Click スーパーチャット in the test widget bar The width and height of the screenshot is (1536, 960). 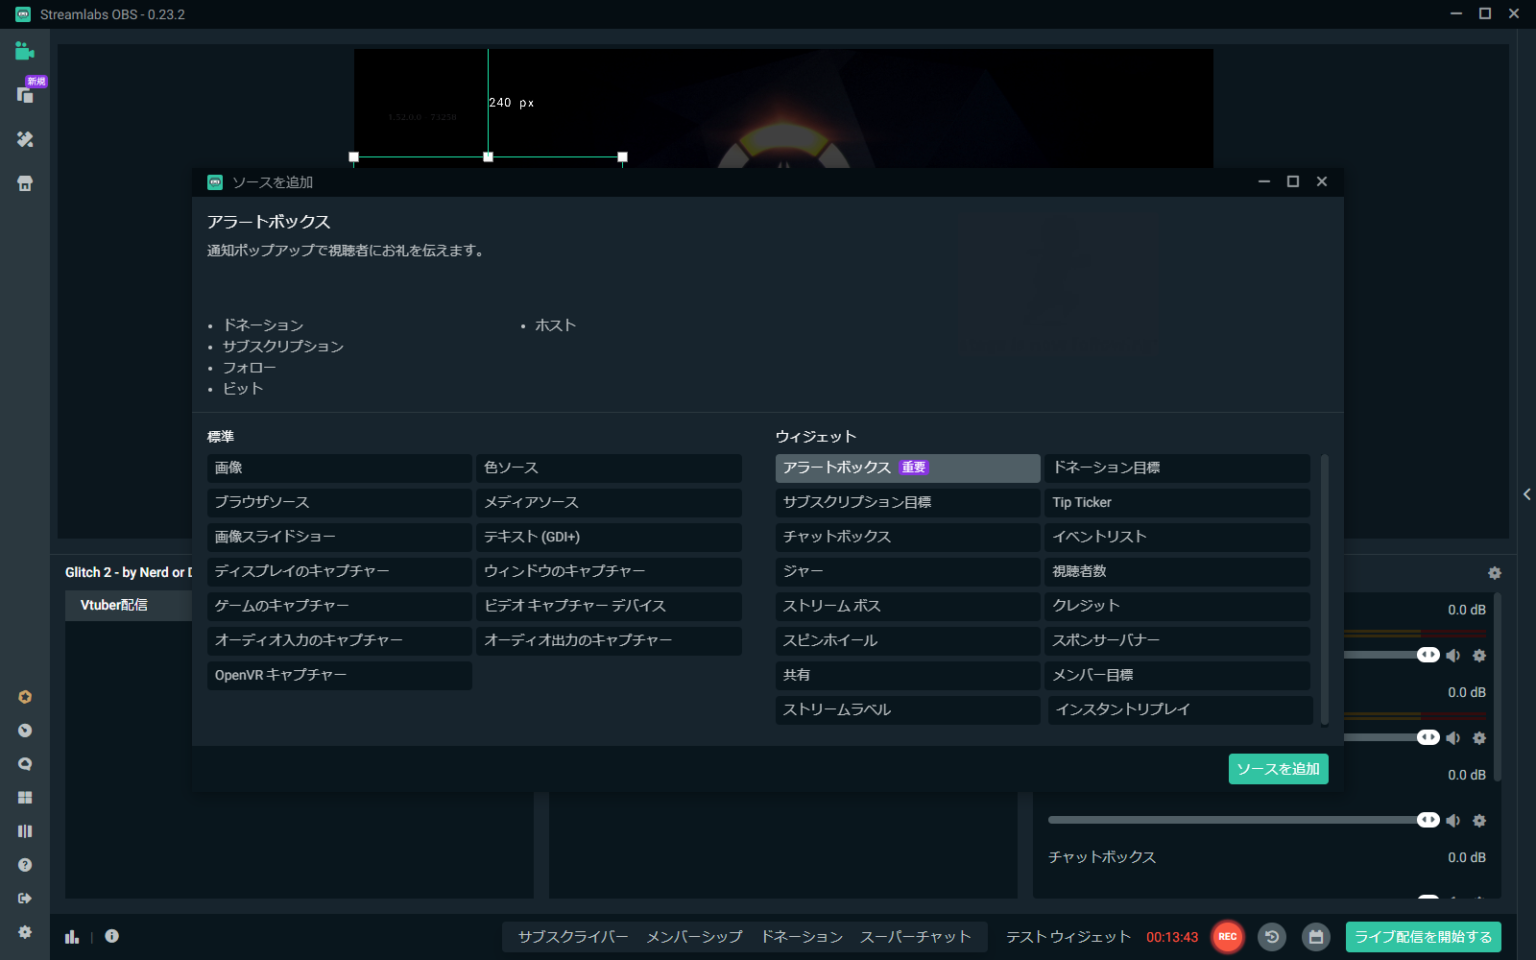915,936
